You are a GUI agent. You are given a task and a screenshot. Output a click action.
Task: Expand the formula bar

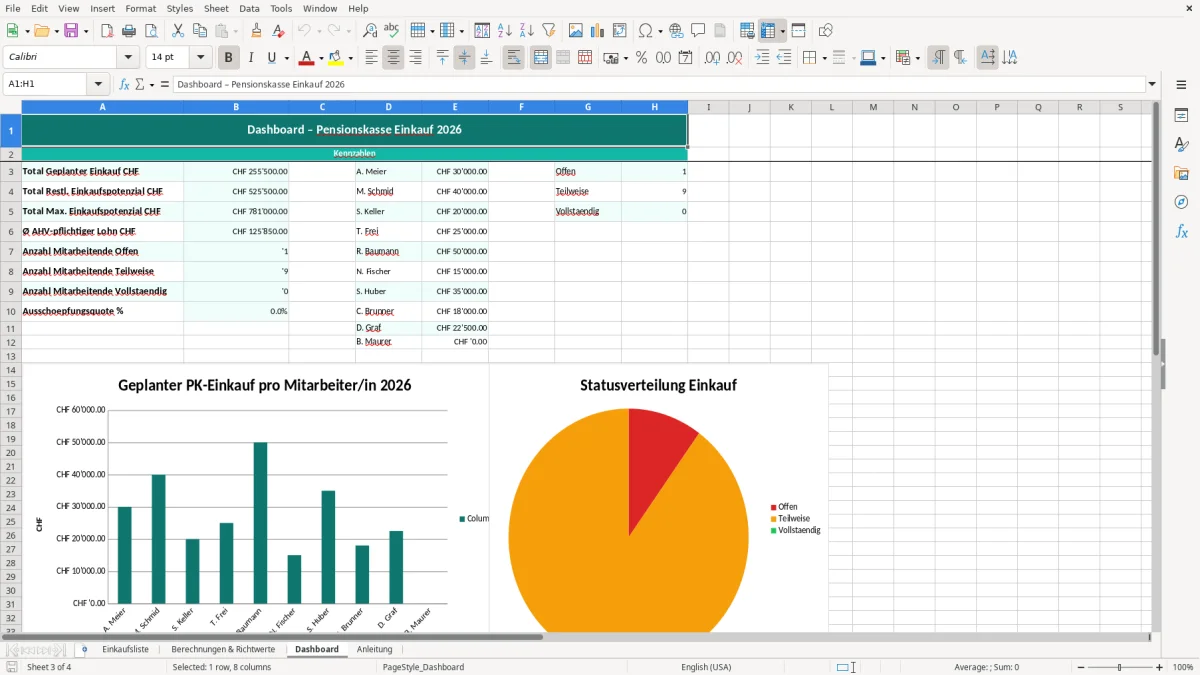point(1153,84)
